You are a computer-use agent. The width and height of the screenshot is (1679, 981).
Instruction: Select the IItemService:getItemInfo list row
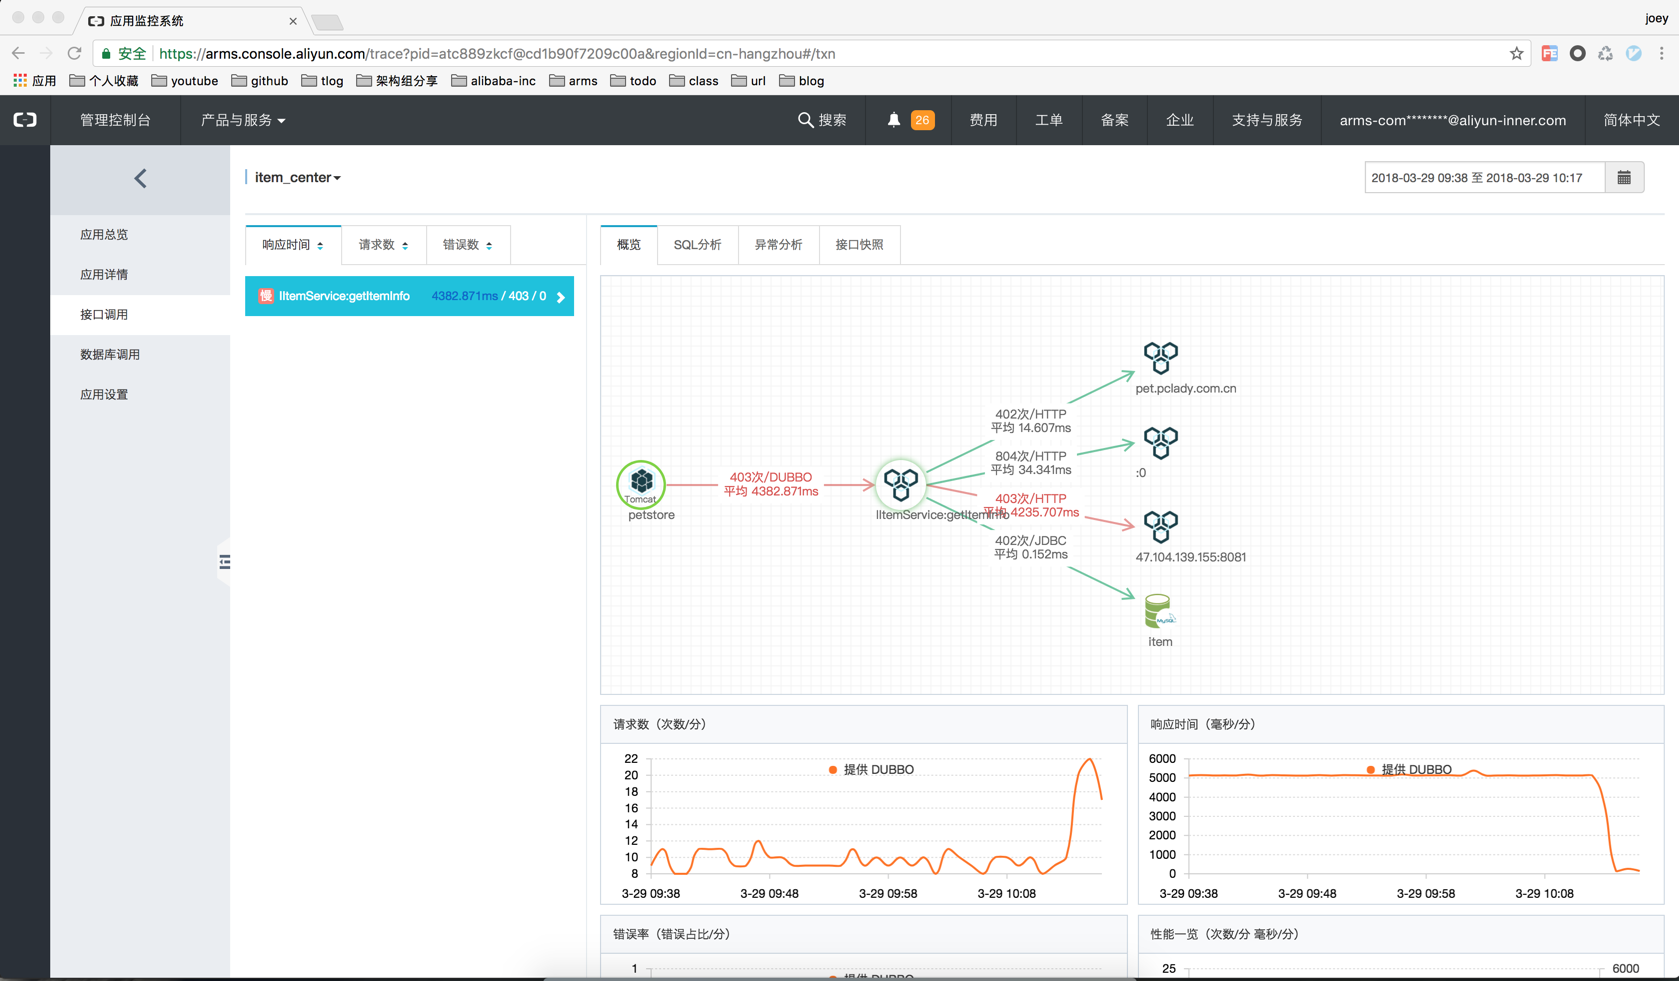click(409, 296)
